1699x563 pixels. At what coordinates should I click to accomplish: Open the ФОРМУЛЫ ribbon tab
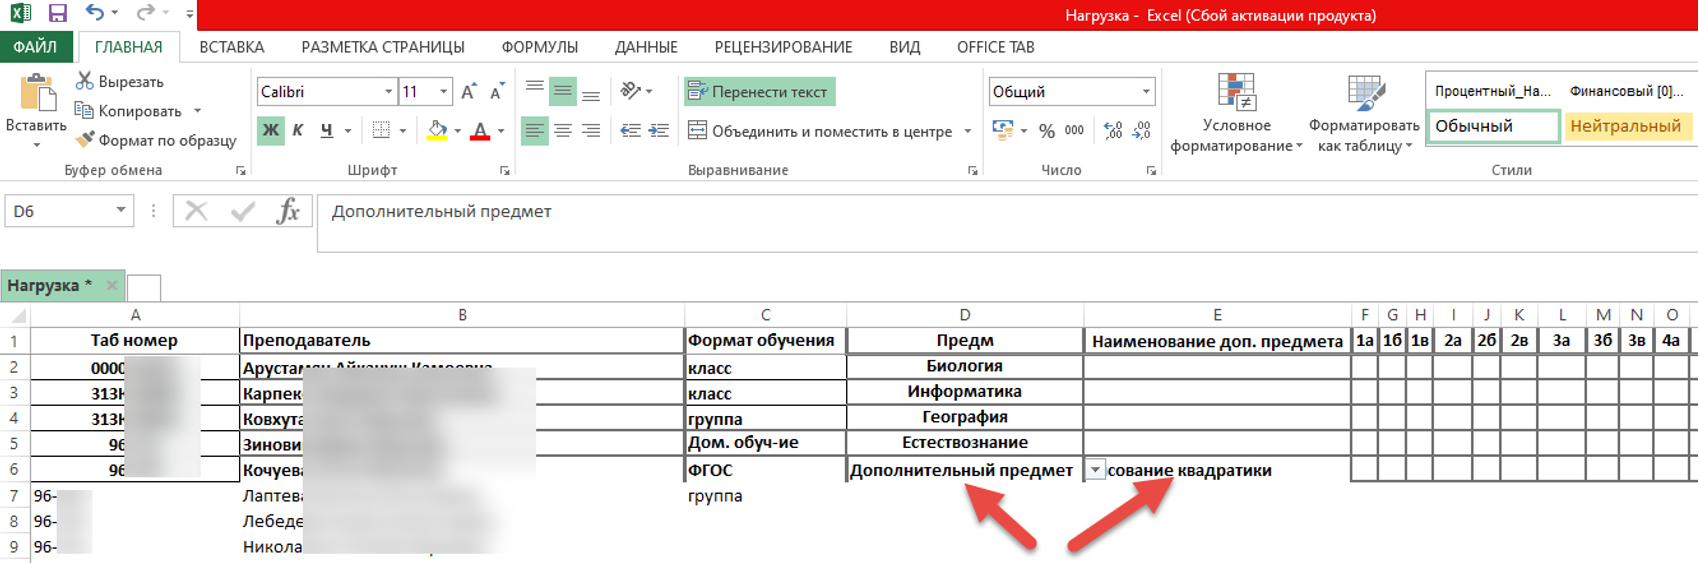(x=539, y=47)
